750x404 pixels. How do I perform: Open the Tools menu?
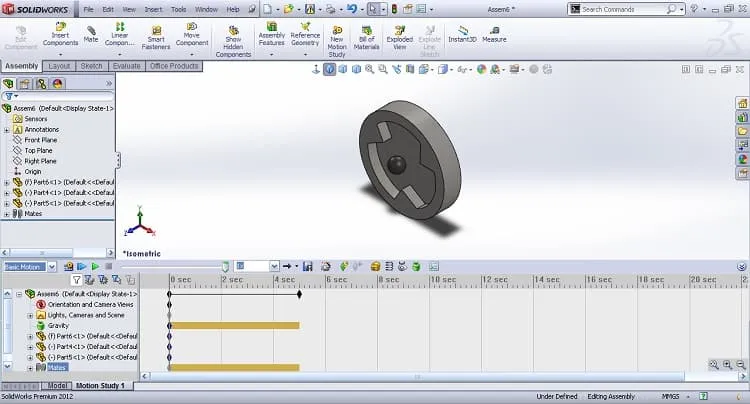click(x=178, y=9)
